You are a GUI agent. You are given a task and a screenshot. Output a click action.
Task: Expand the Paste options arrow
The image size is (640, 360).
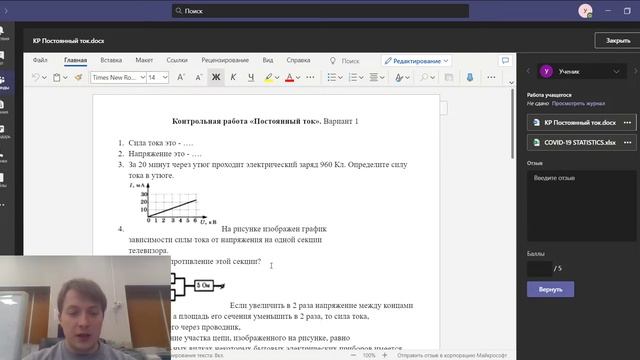65,78
